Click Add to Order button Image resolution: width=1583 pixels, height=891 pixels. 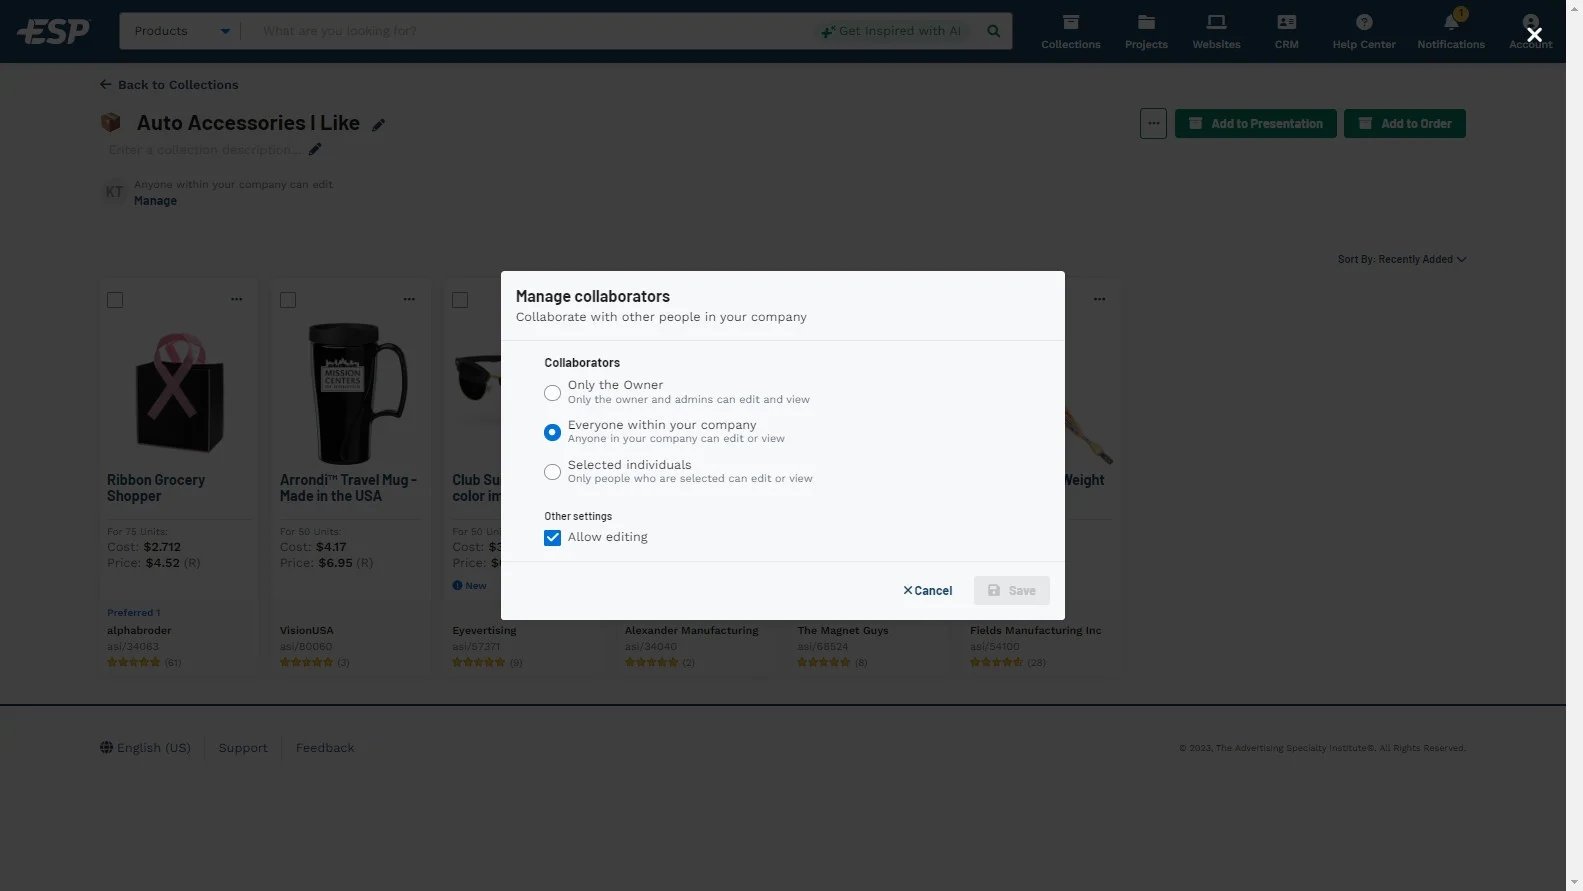(1404, 124)
